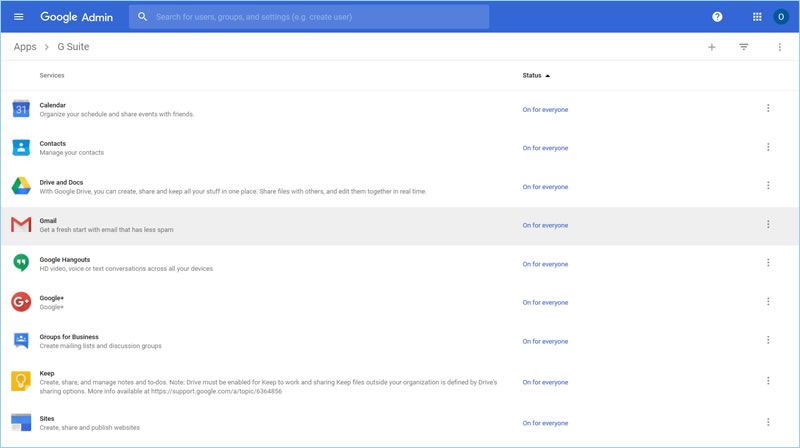Click 'Manage your contacts' description

(x=71, y=153)
